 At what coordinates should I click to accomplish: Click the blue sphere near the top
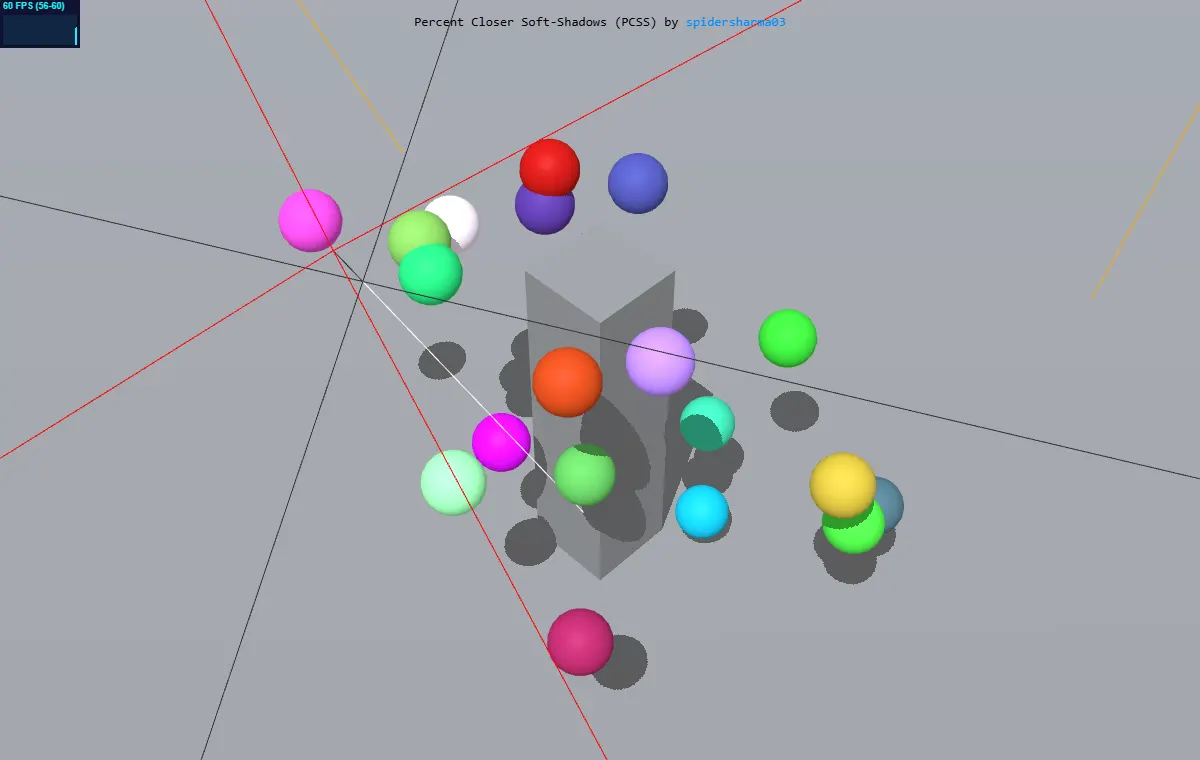(x=638, y=183)
